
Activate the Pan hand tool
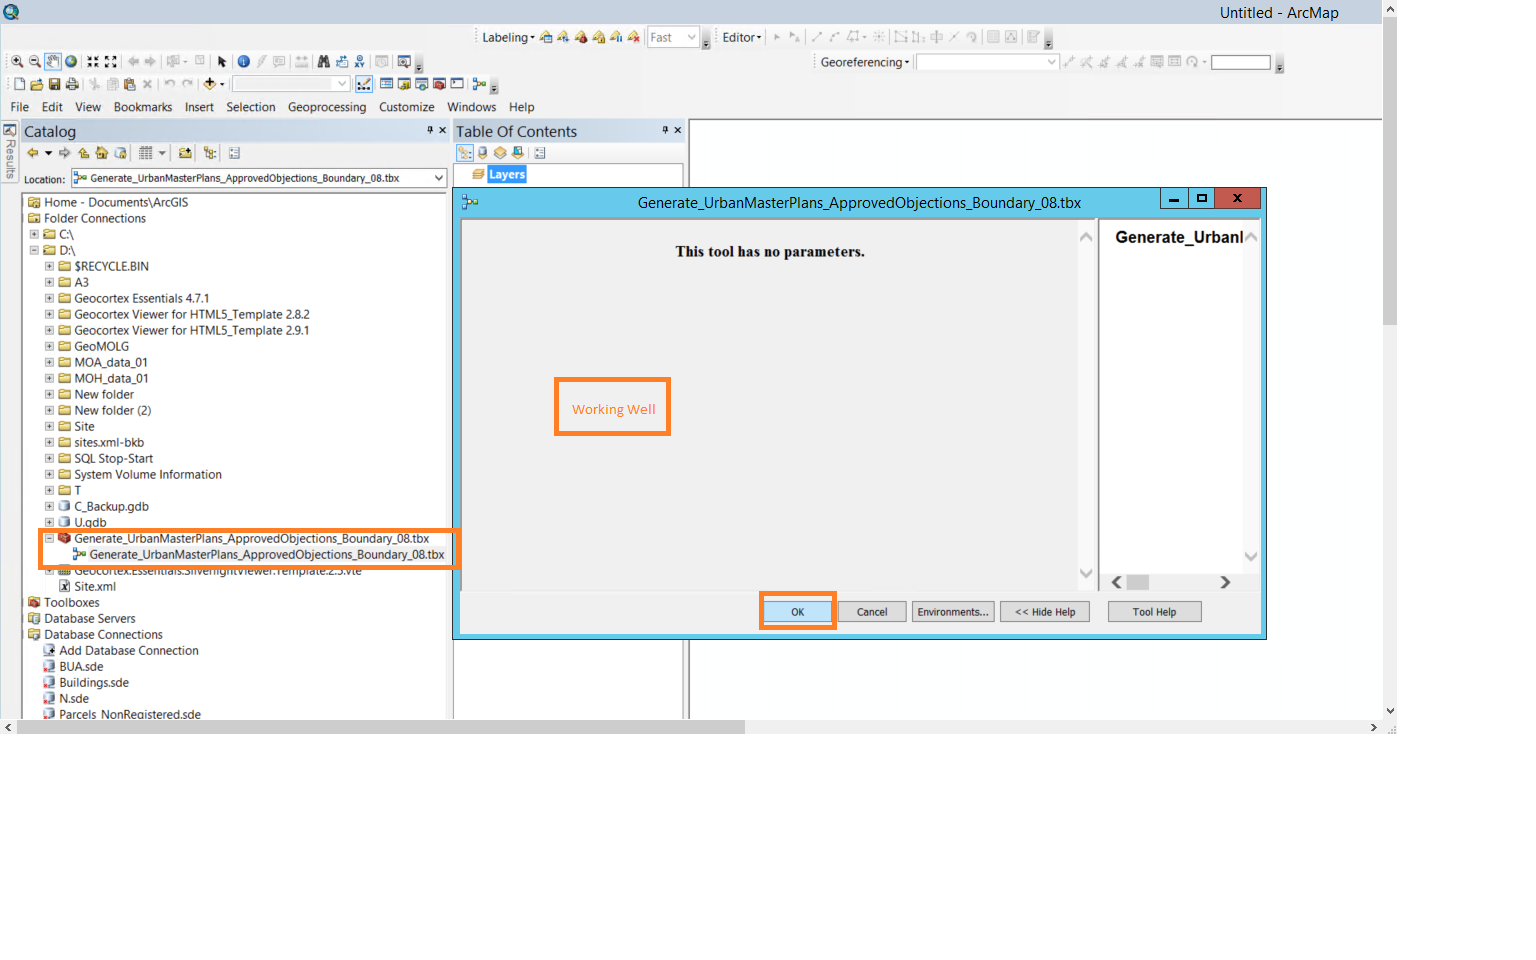(52, 62)
